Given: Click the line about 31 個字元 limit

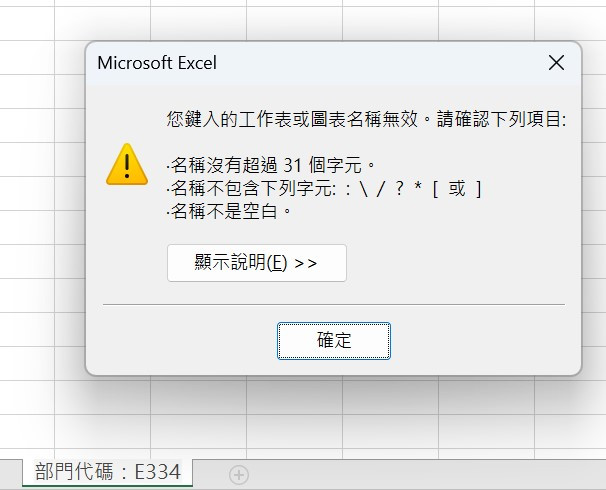Looking at the screenshot, I should coord(271,165).
